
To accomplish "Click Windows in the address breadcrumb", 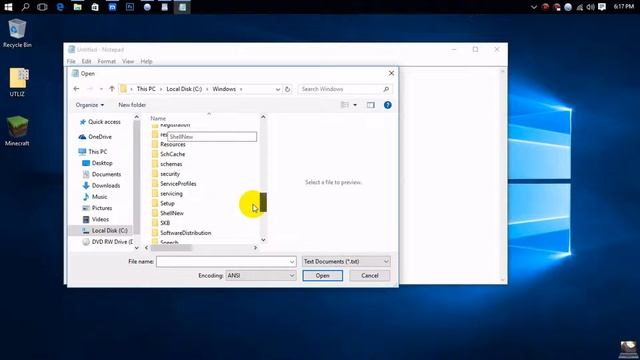I will click(x=224, y=89).
